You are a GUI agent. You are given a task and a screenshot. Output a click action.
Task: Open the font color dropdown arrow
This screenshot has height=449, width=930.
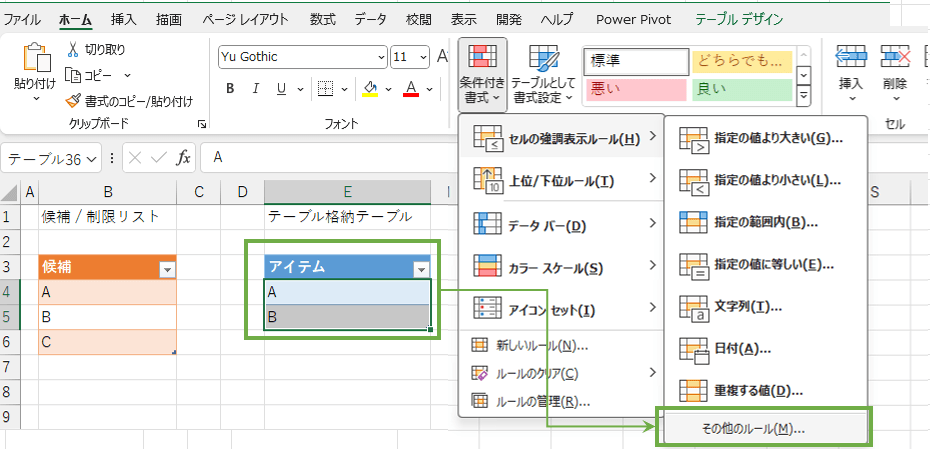[x=429, y=90]
